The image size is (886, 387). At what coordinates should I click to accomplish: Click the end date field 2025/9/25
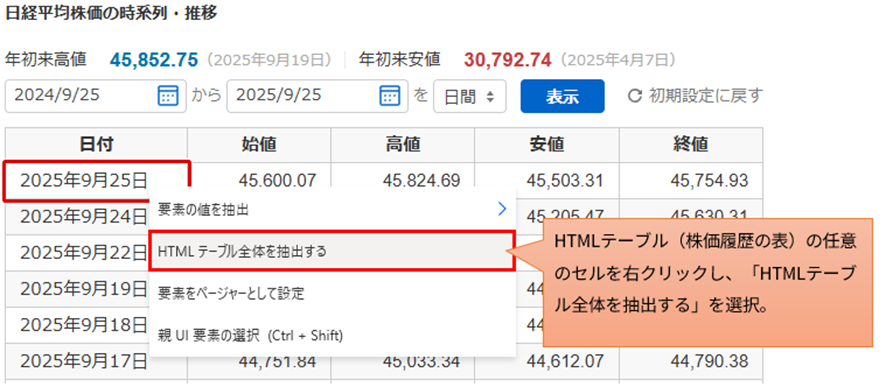point(318,95)
